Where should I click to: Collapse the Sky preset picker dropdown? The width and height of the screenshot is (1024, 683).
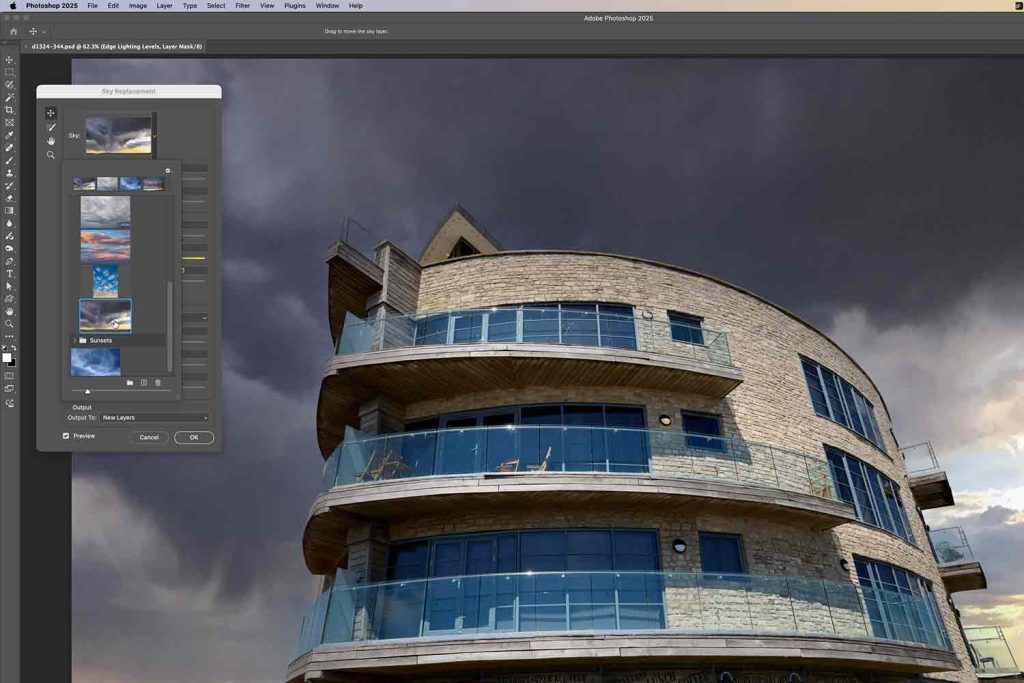[155, 134]
